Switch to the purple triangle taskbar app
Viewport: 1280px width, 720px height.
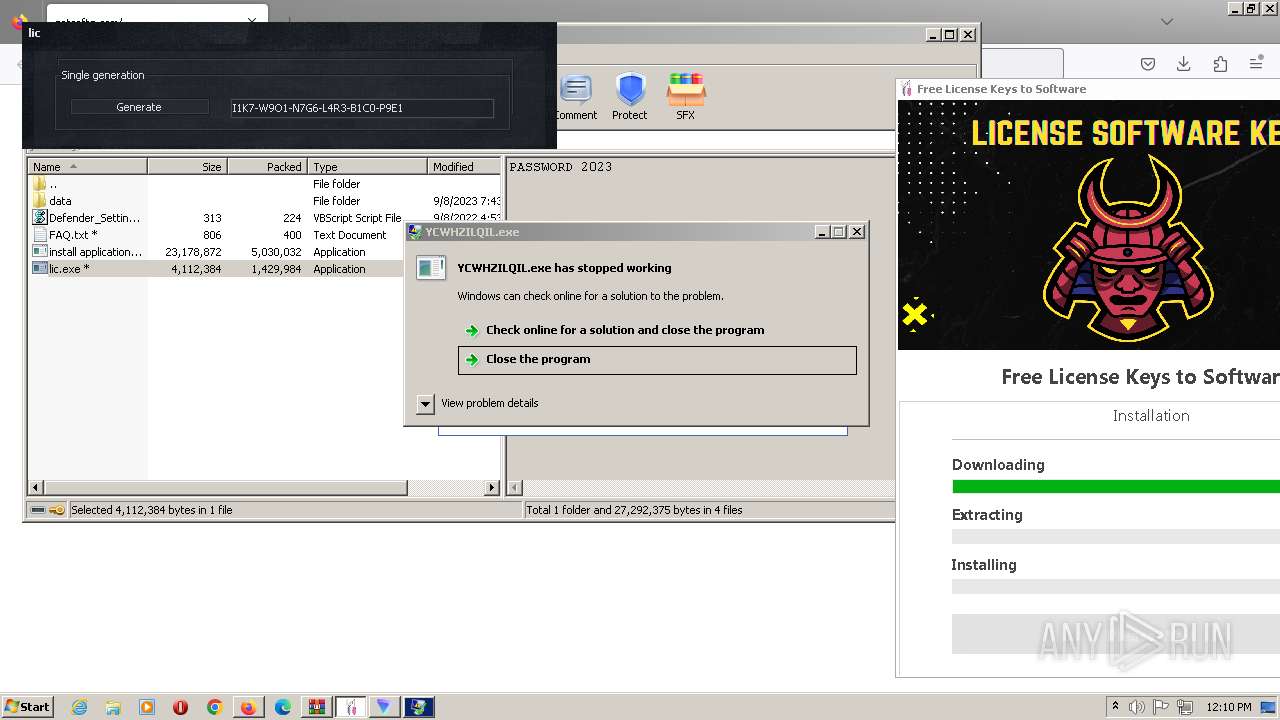[x=384, y=707]
